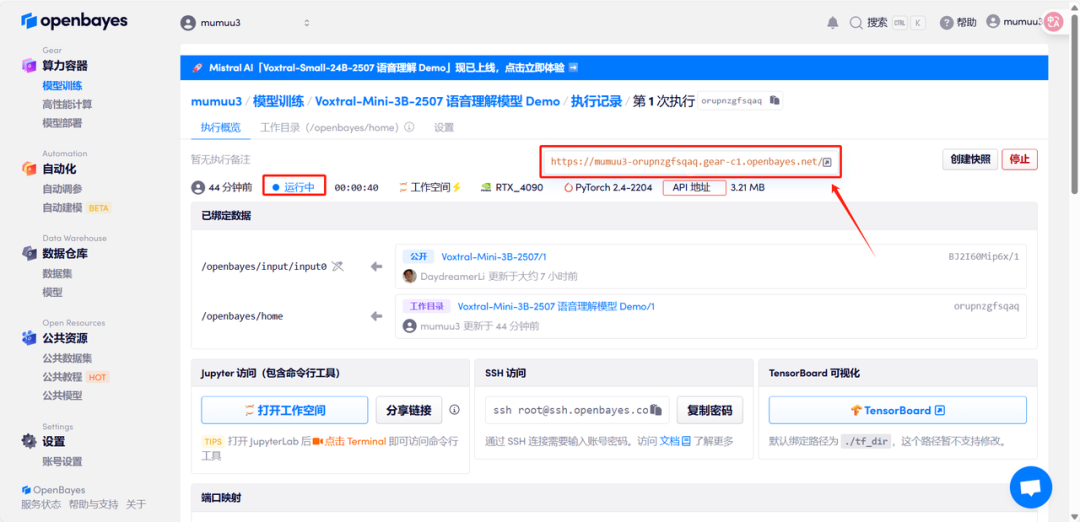Click the mumuu3 breadcrumb link
Screen dimensions: 1080x522
216,101
